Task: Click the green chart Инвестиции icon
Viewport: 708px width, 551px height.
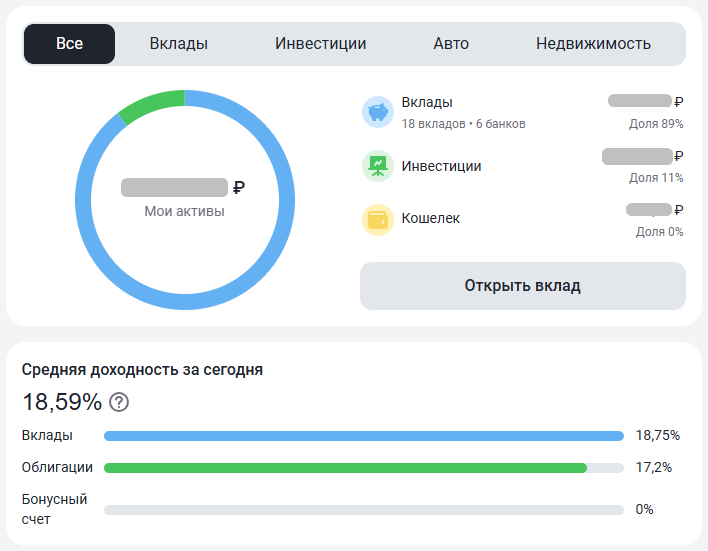Action: coord(378,166)
